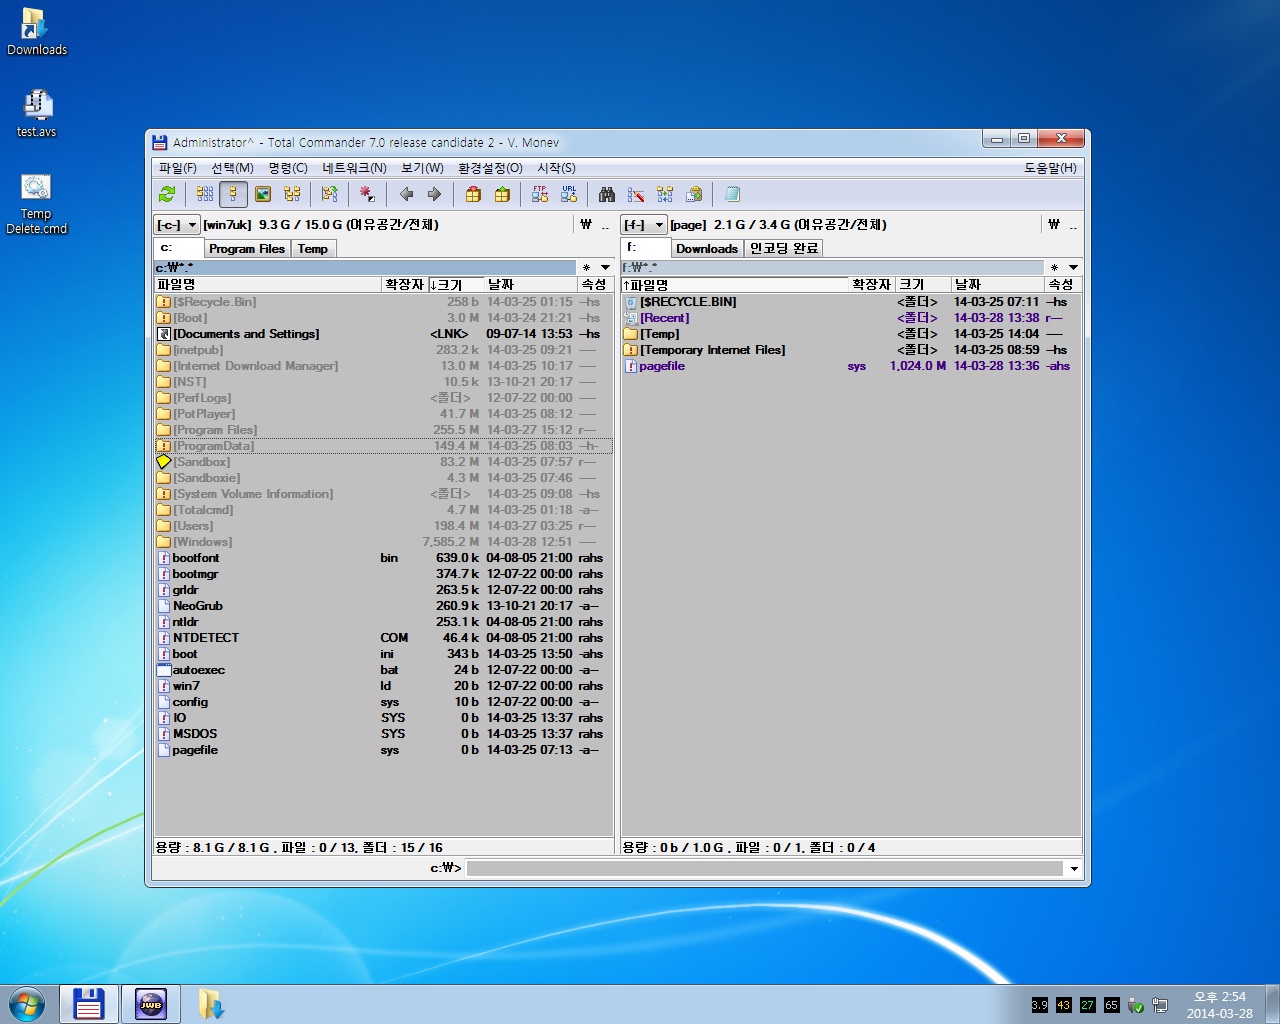Click the c:₩> command line field

(765, 868)
